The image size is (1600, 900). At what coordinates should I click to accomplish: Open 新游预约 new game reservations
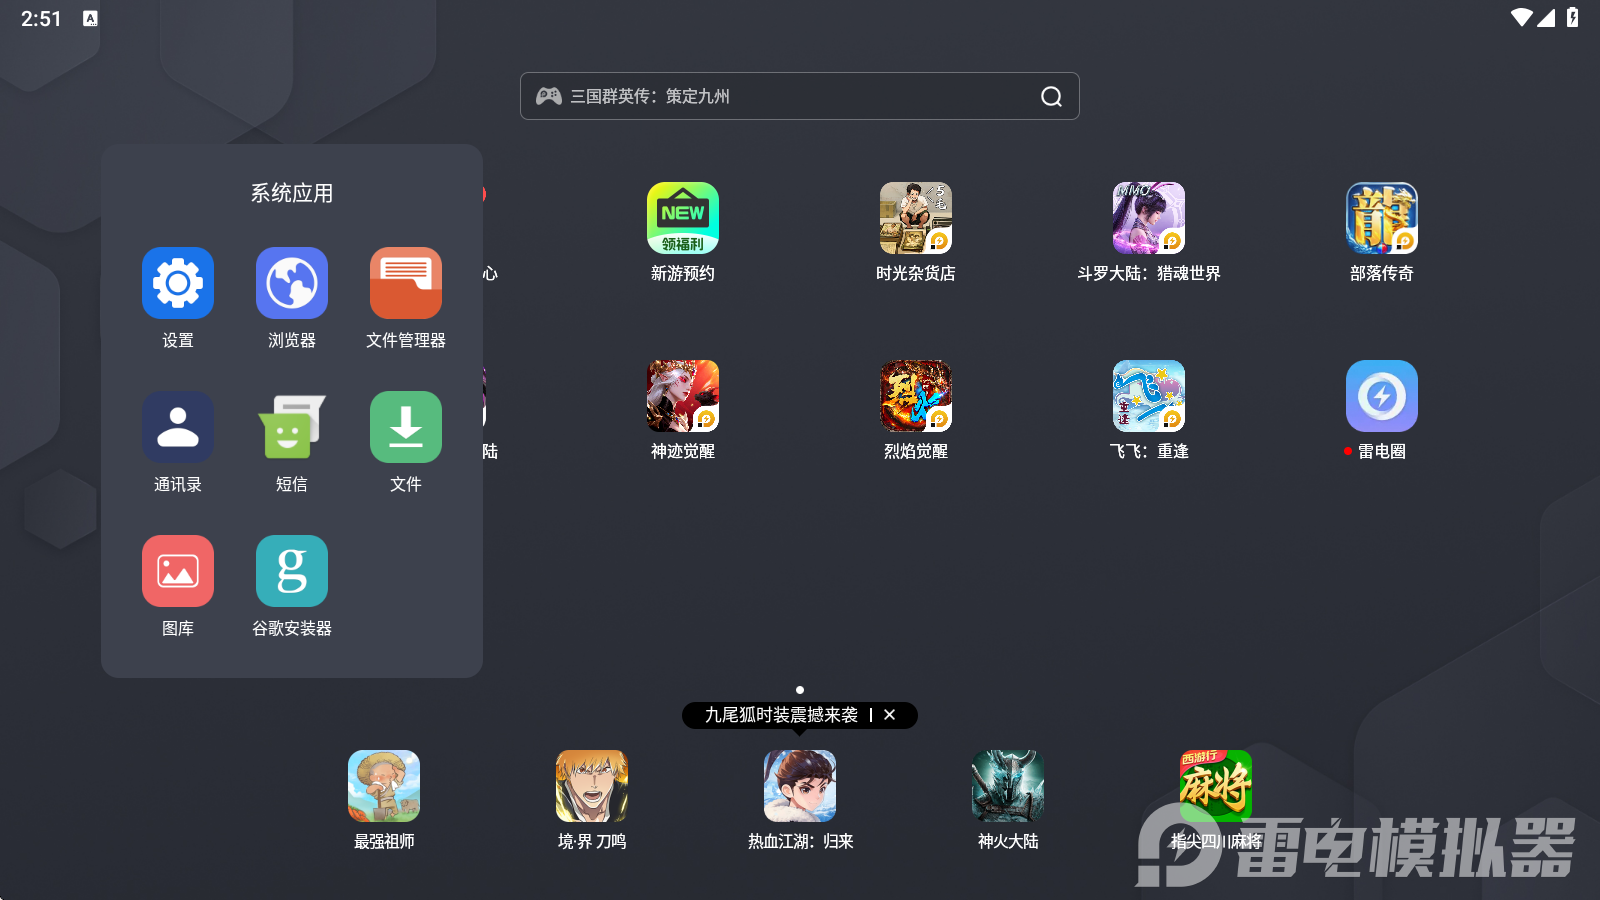pyautogui.click(x=683, y=218)
